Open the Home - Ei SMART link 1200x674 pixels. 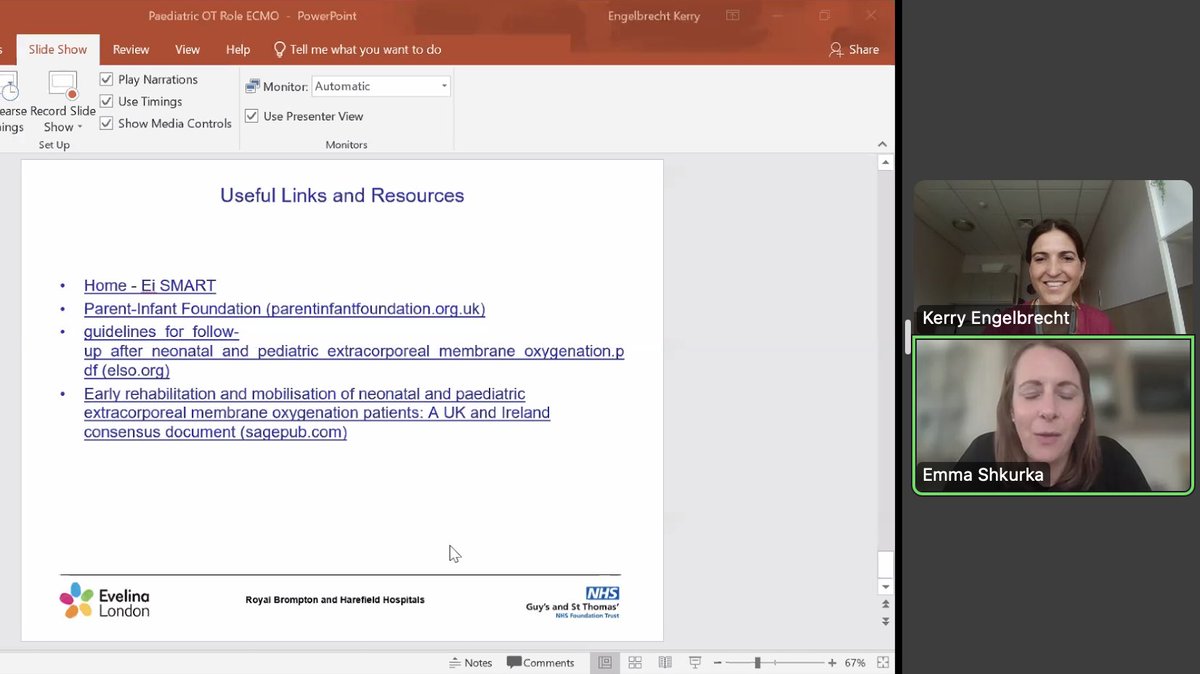point(150,285)
